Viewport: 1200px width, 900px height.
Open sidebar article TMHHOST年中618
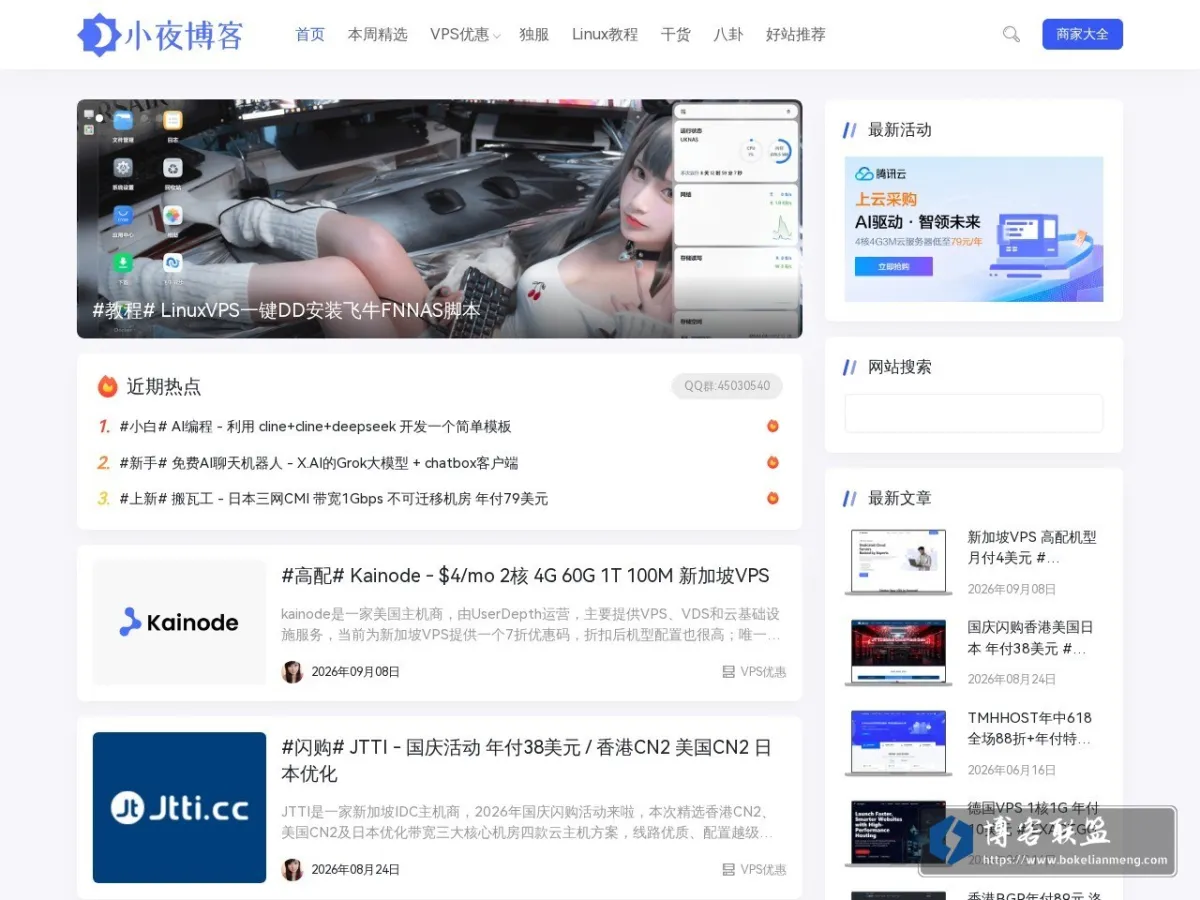1030,728
